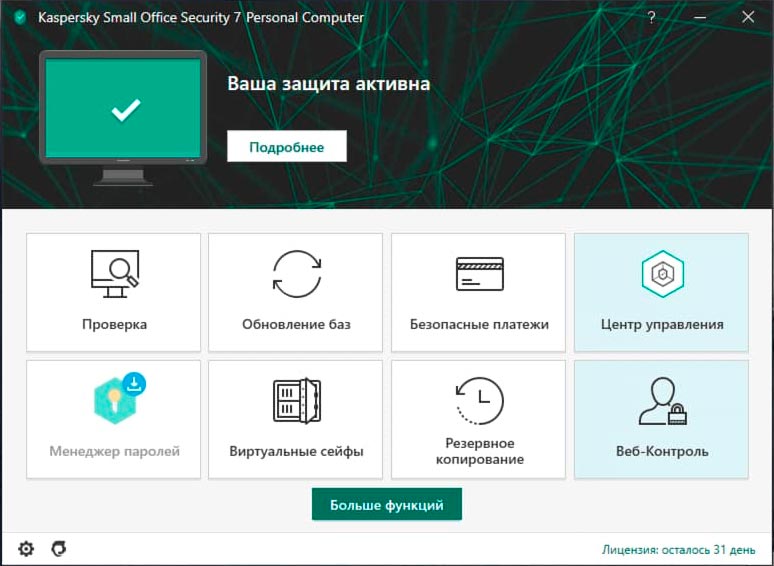Open help with the question mark

coord(652,18)
